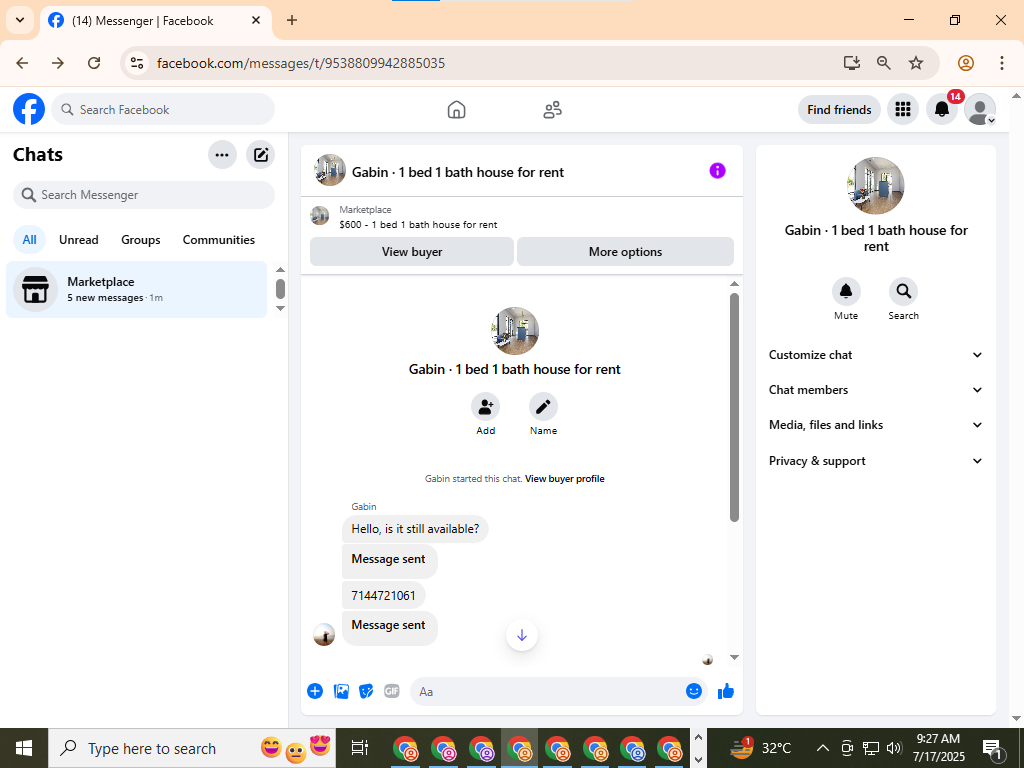Bookmark page with star icon
The width and height of the screenshot is (1024, 768).
click(916, 63)
